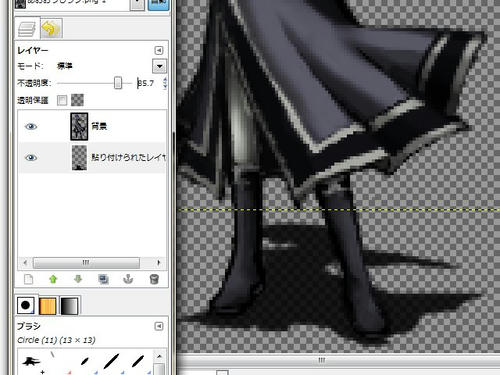
Task: Open the Gradients tab
Action: [x=70, y=306]
